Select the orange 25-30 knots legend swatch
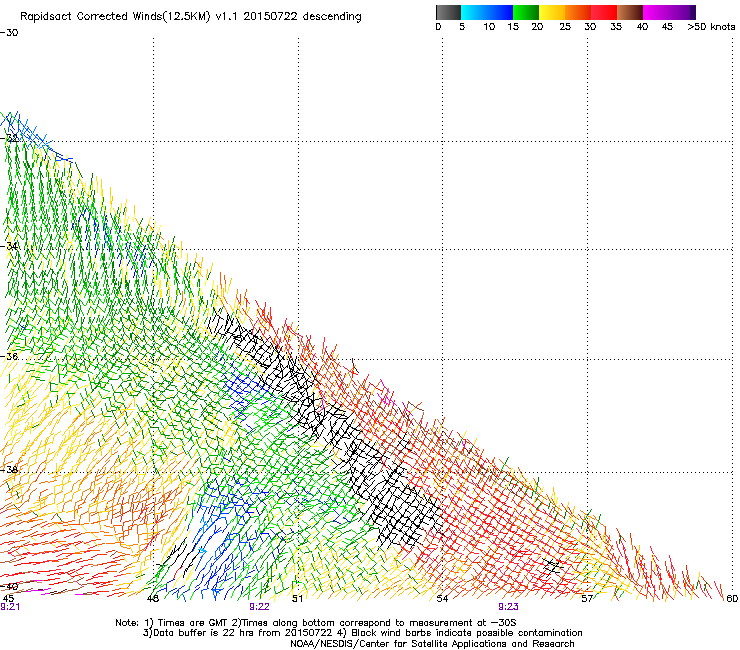740x650 pixels. 578,12
